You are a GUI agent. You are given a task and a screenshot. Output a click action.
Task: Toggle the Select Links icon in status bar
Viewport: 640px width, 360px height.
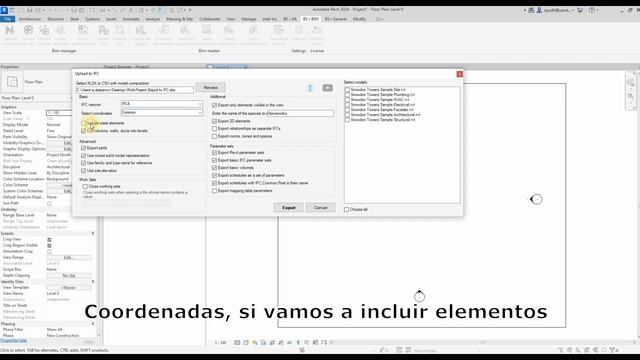[561, 350]
